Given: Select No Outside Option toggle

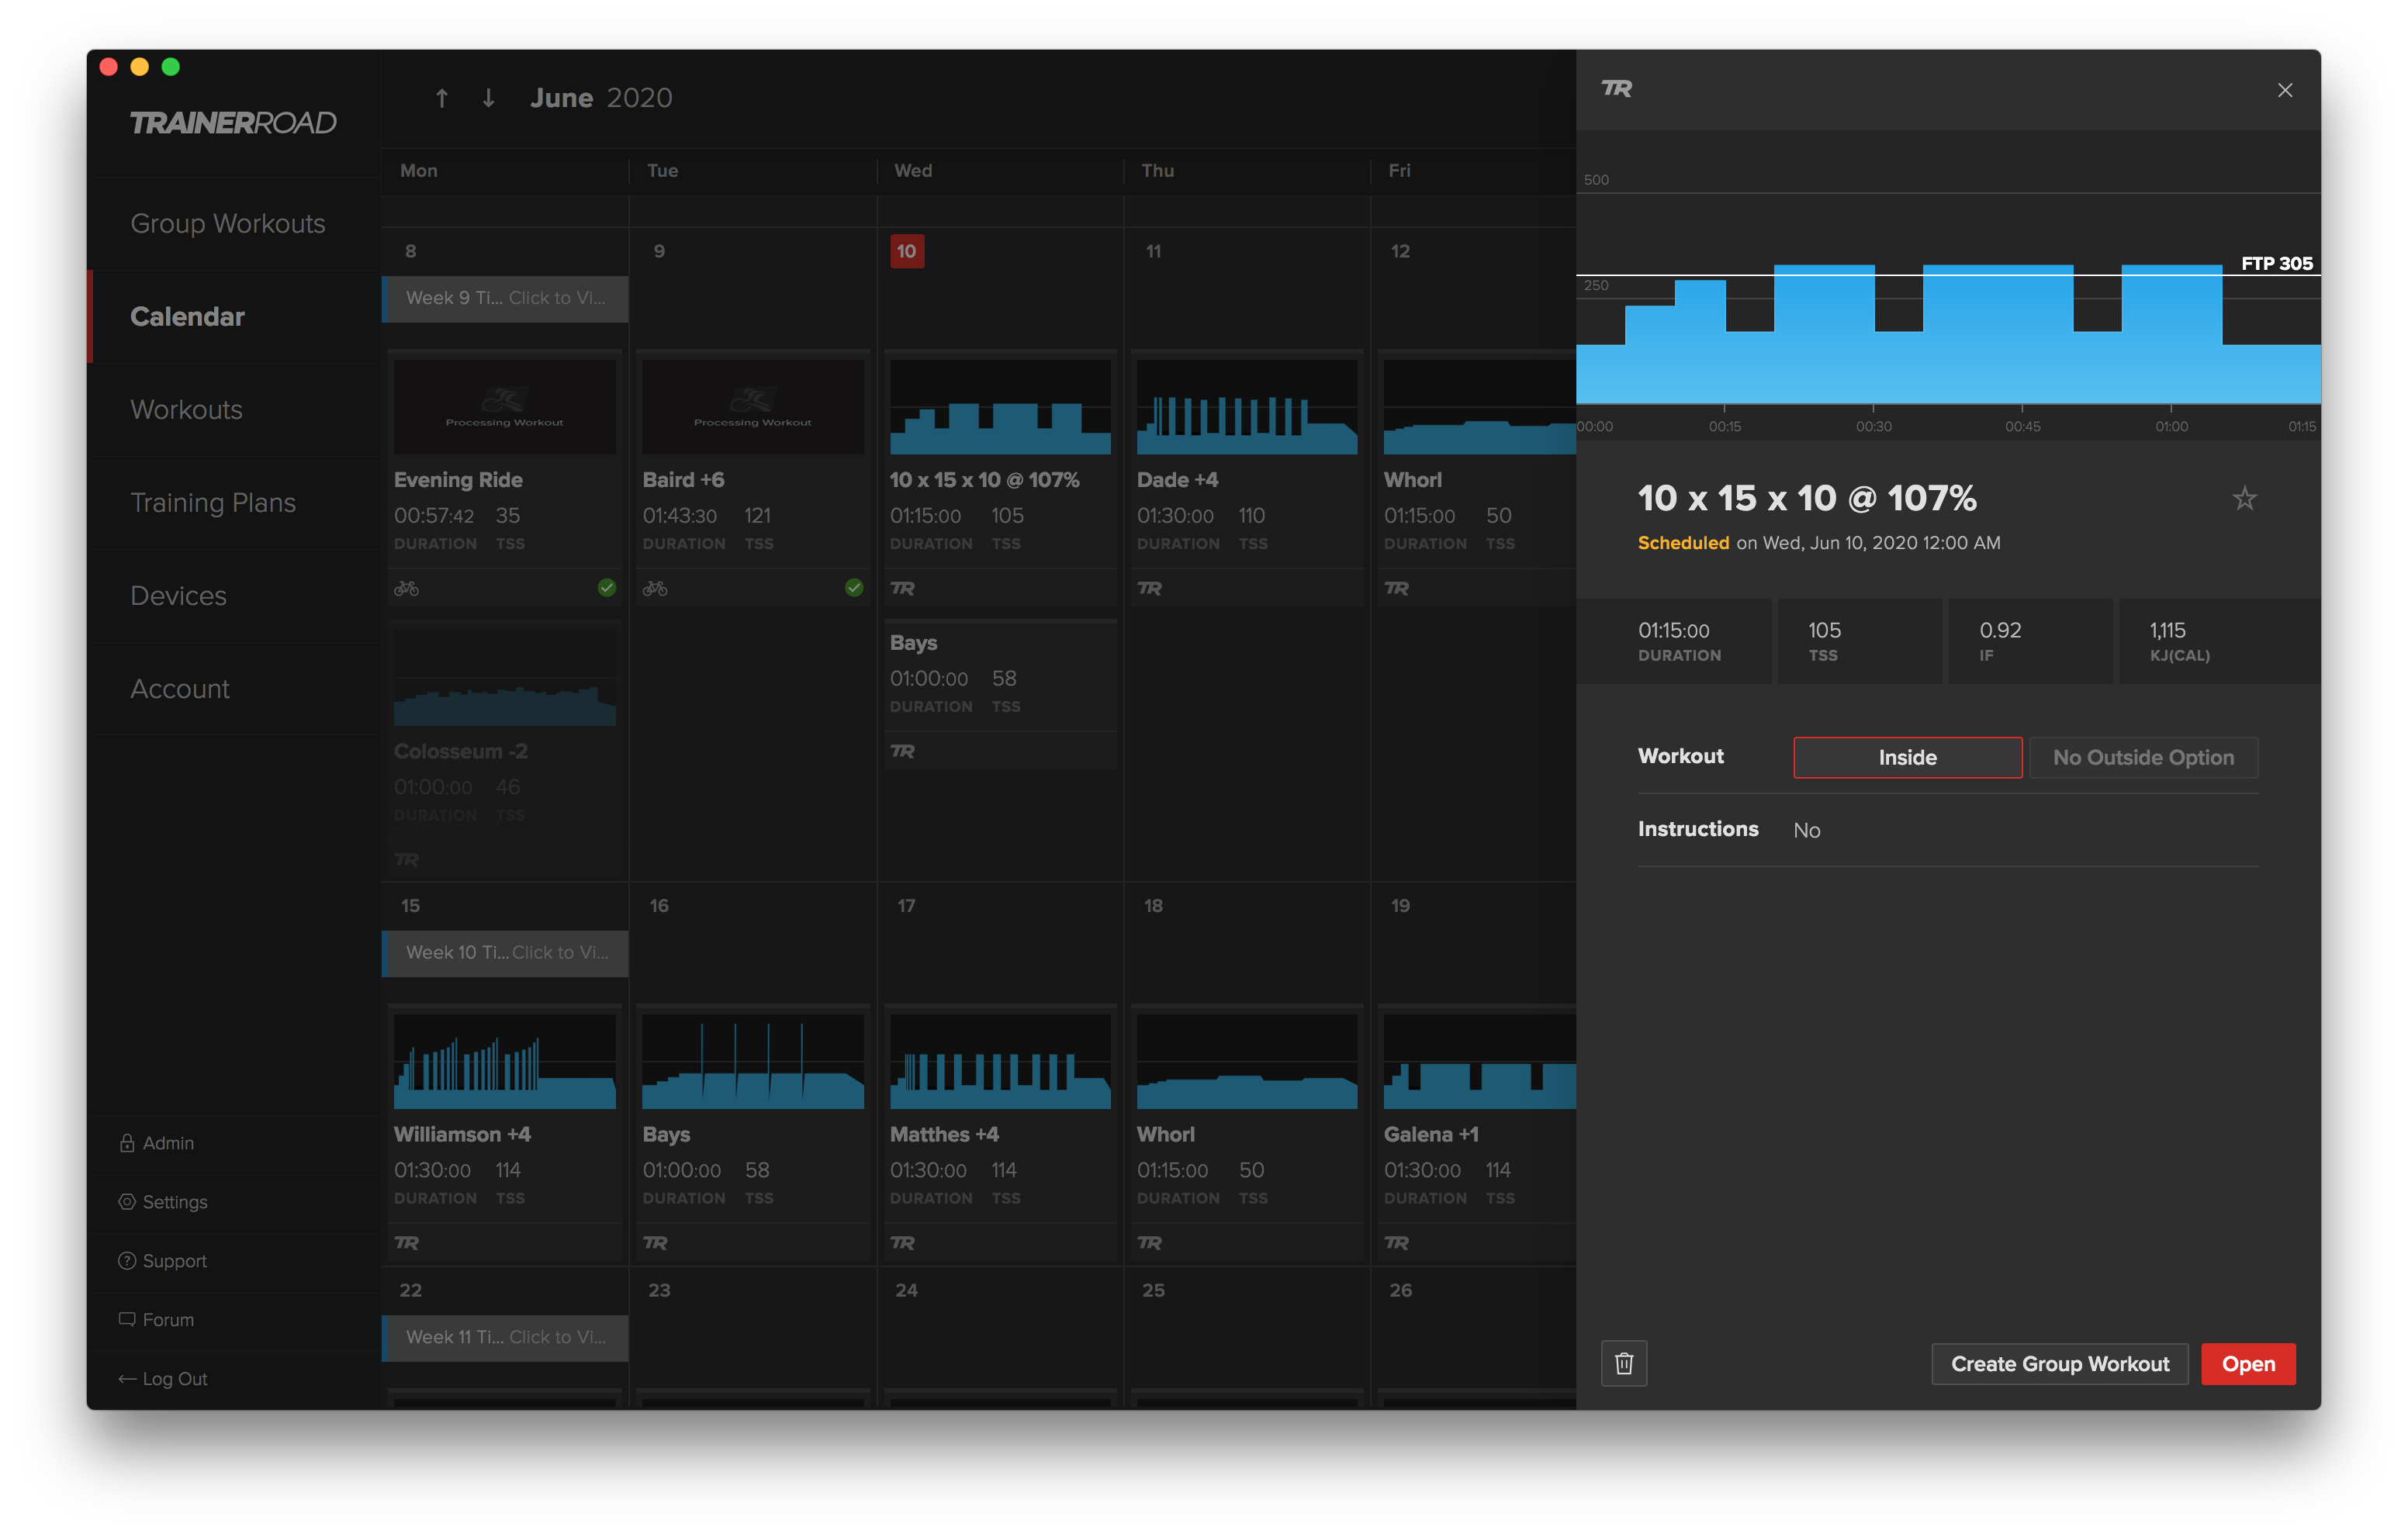Looking at the screenshot, I should [2143, 758].
